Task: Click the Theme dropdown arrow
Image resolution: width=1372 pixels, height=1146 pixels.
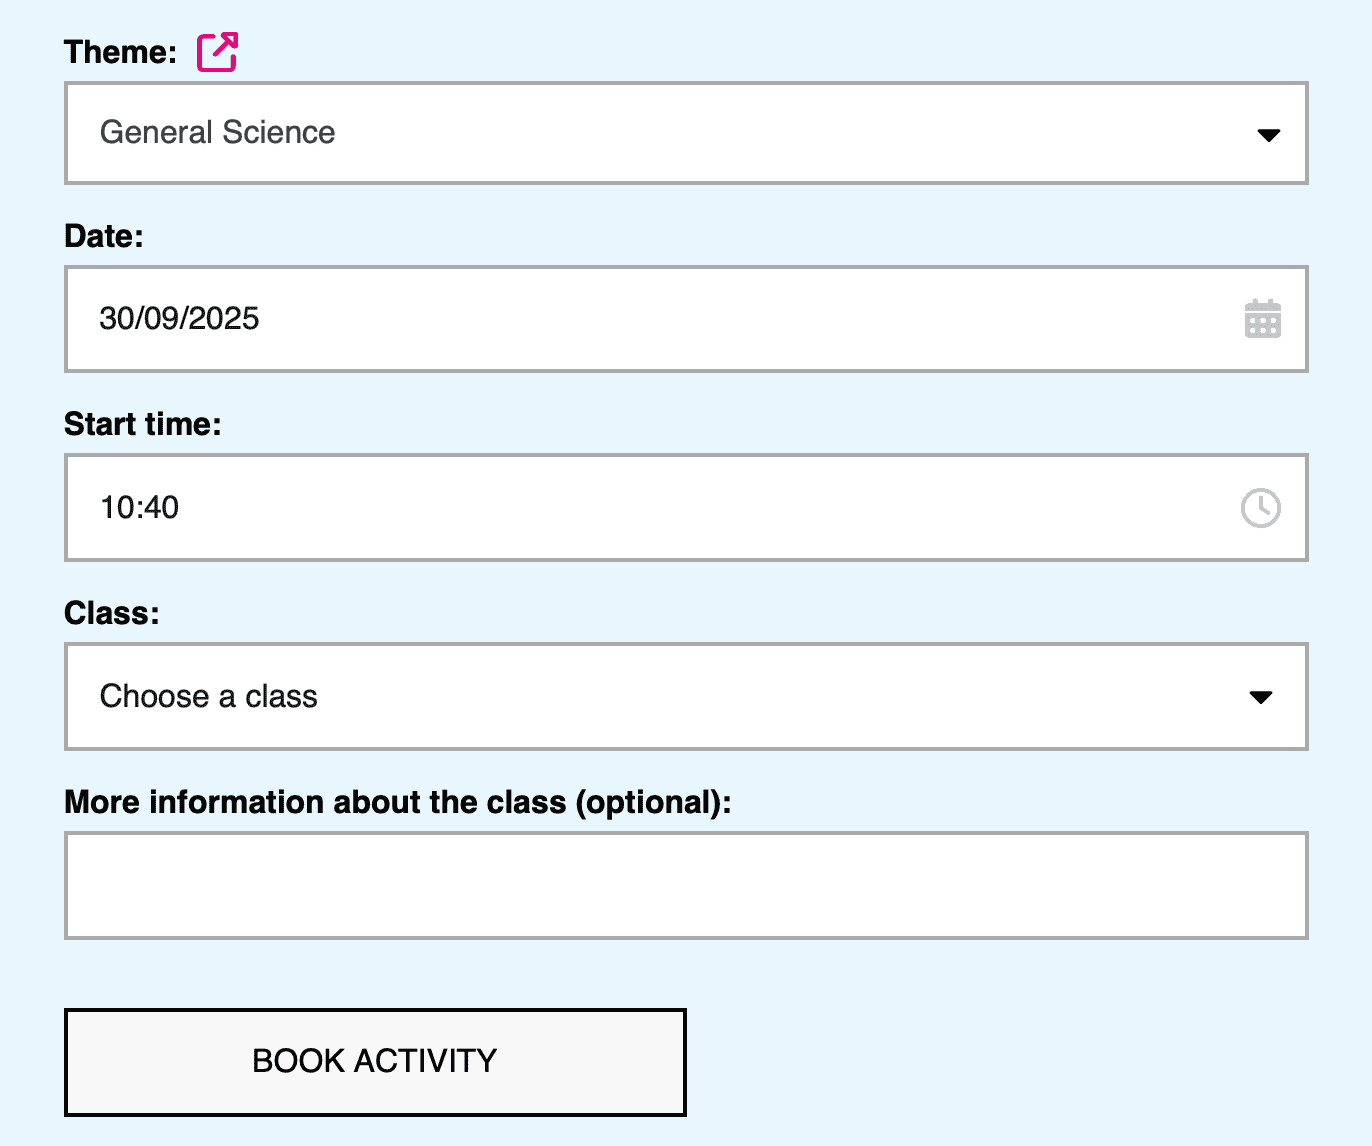Action: [1268, 135]
